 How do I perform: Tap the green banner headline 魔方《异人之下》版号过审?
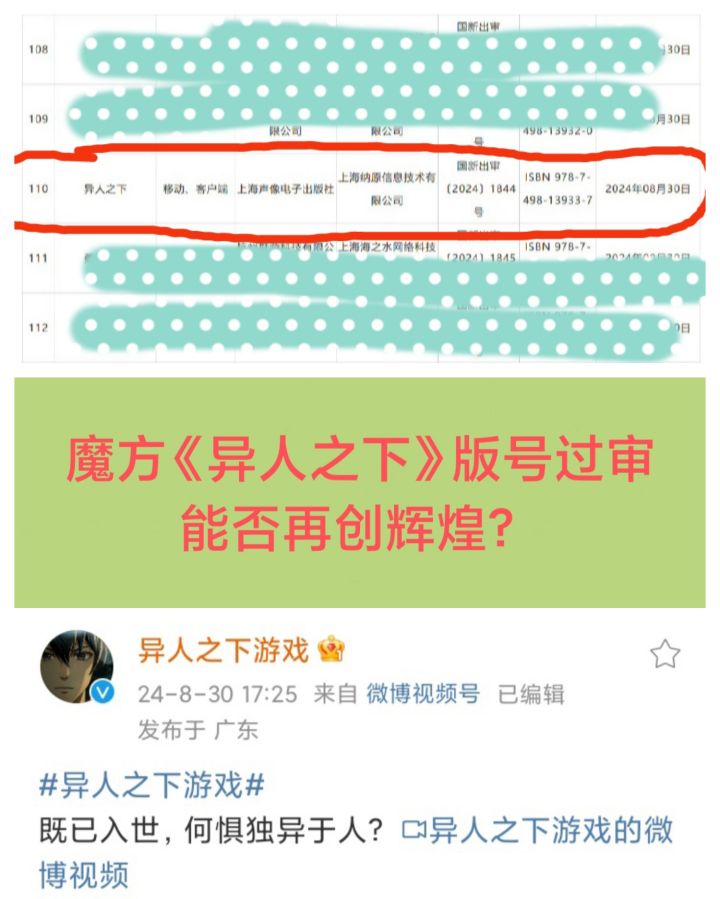click(x=359, y=460)
